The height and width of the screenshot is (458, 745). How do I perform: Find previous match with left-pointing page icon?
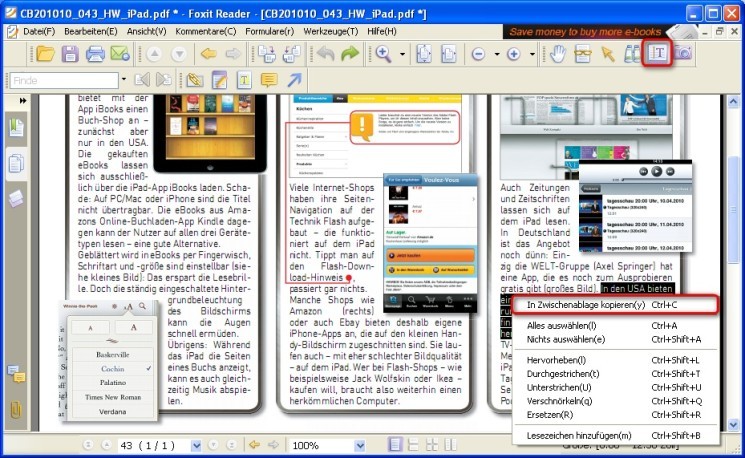(x=142, y=80)
